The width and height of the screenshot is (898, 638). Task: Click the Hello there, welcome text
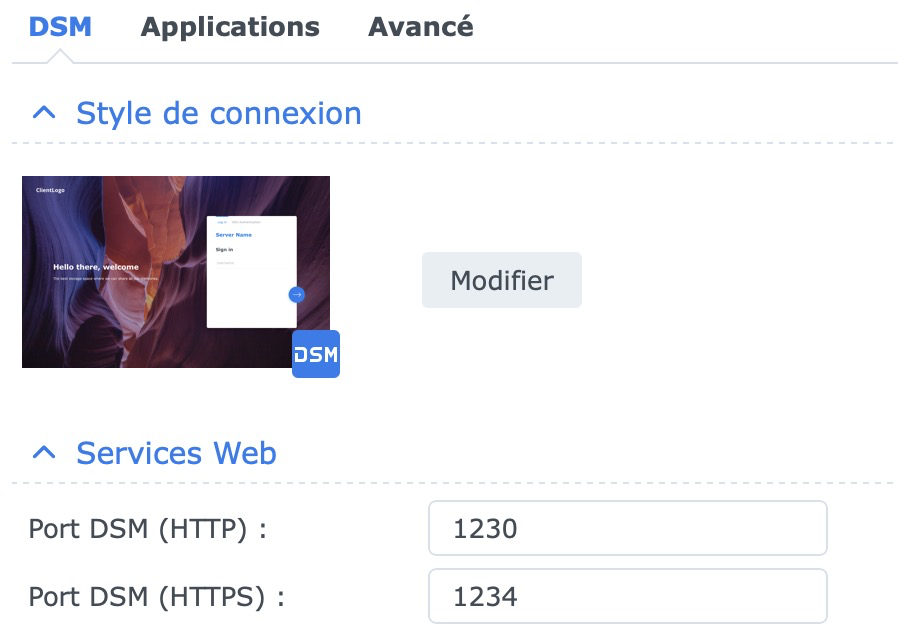(95, 267)
